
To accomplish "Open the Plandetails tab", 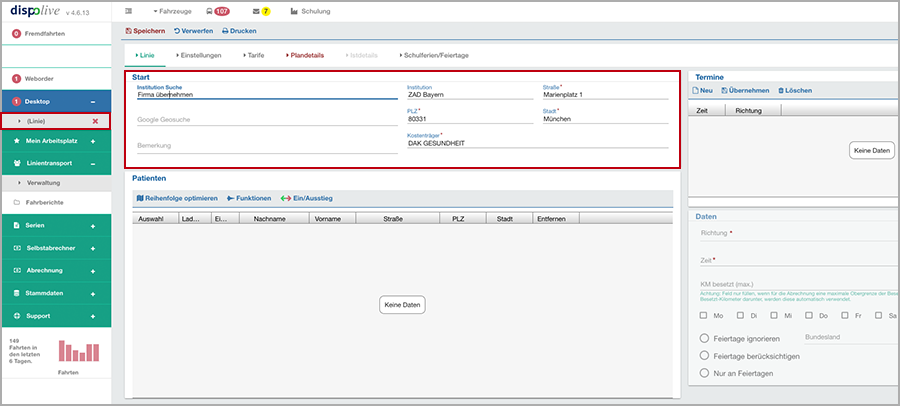I will point(305,56).
